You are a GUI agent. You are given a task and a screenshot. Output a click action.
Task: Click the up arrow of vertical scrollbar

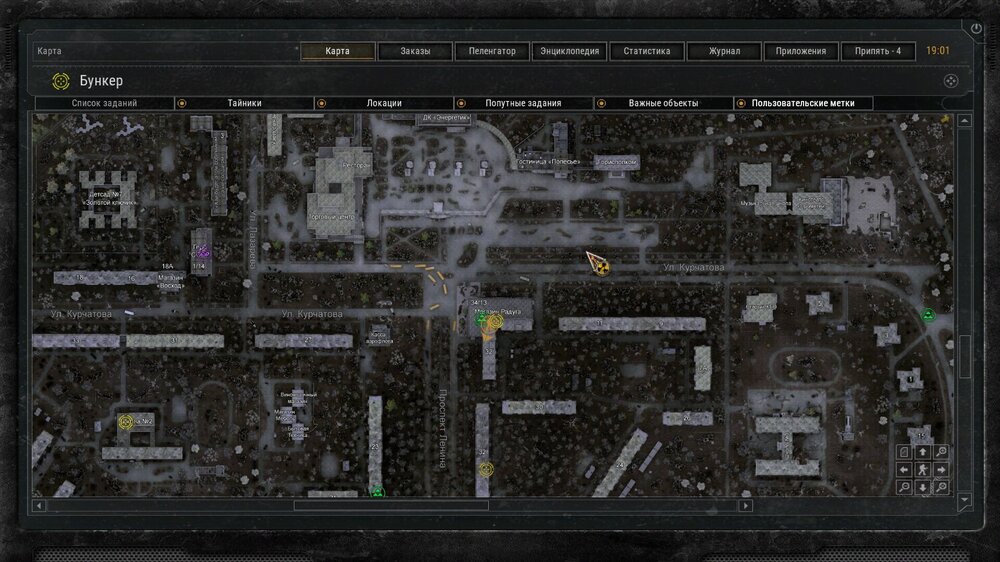point(964,121)
